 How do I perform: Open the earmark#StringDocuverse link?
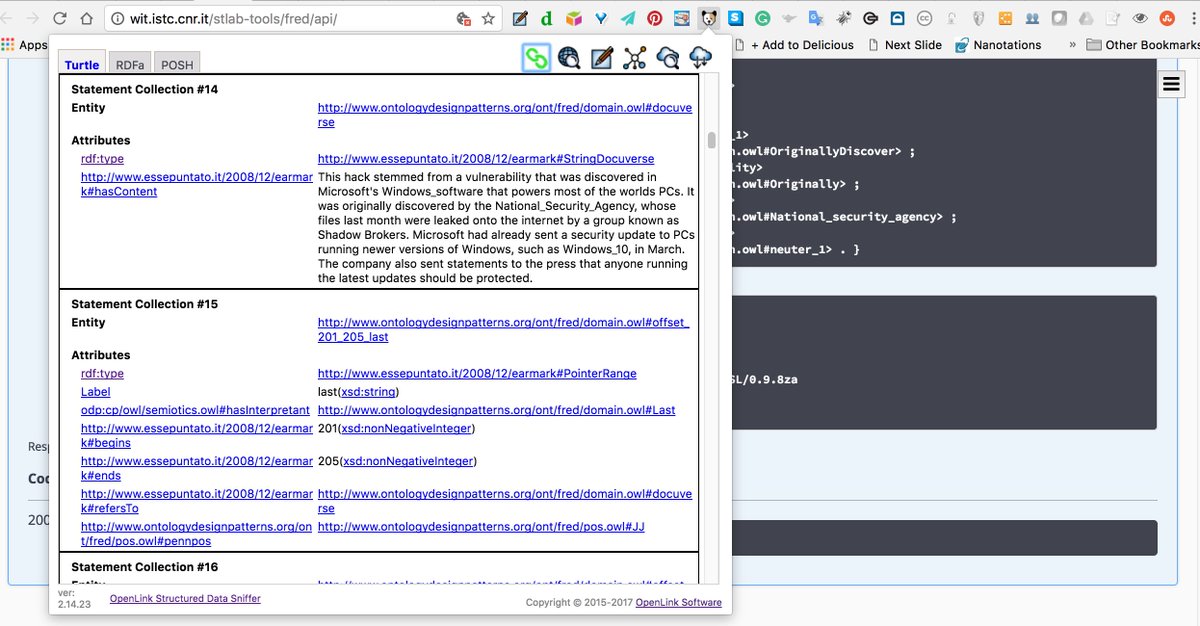click(486, 159)
